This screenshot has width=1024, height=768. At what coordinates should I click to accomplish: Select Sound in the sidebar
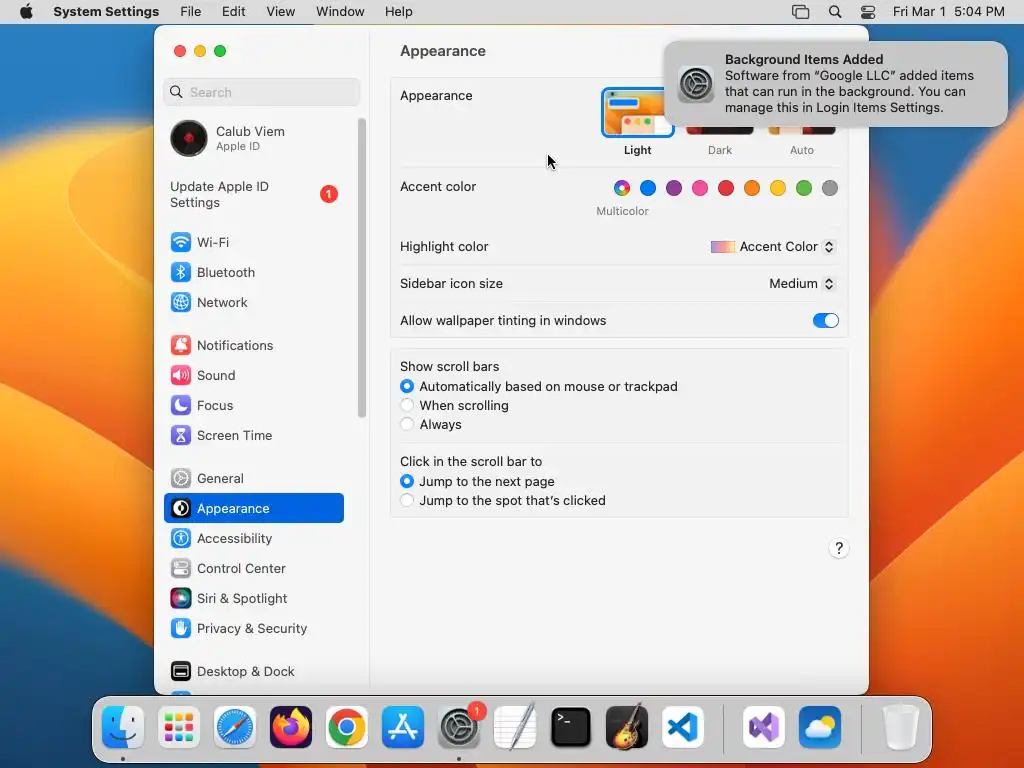(x=253, y=376)
